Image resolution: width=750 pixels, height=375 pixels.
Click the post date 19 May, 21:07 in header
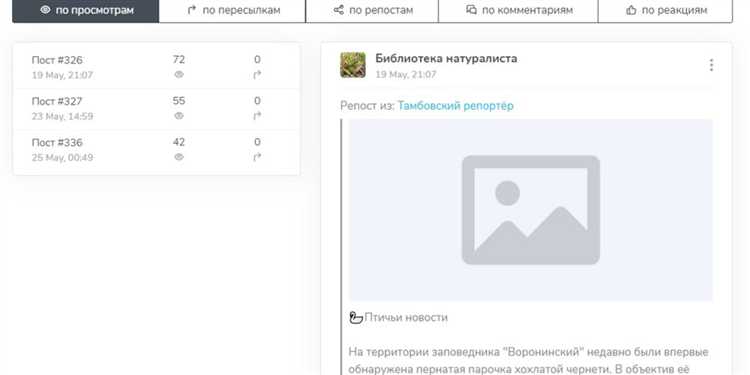click(x=406, y=75)
